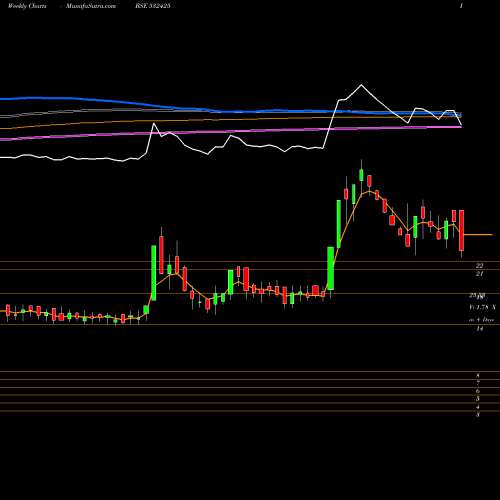Click the last large red candlestick
The width and height of the screenshot is (500, 500).
pyautogui.click(x=462, y=230)
